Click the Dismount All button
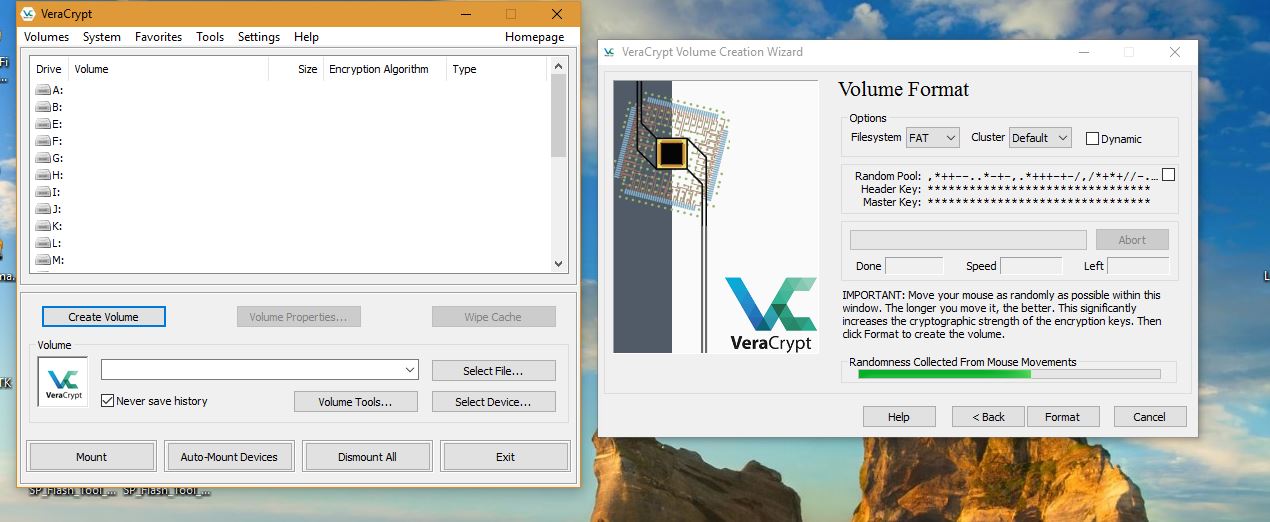 click(367, 457)
